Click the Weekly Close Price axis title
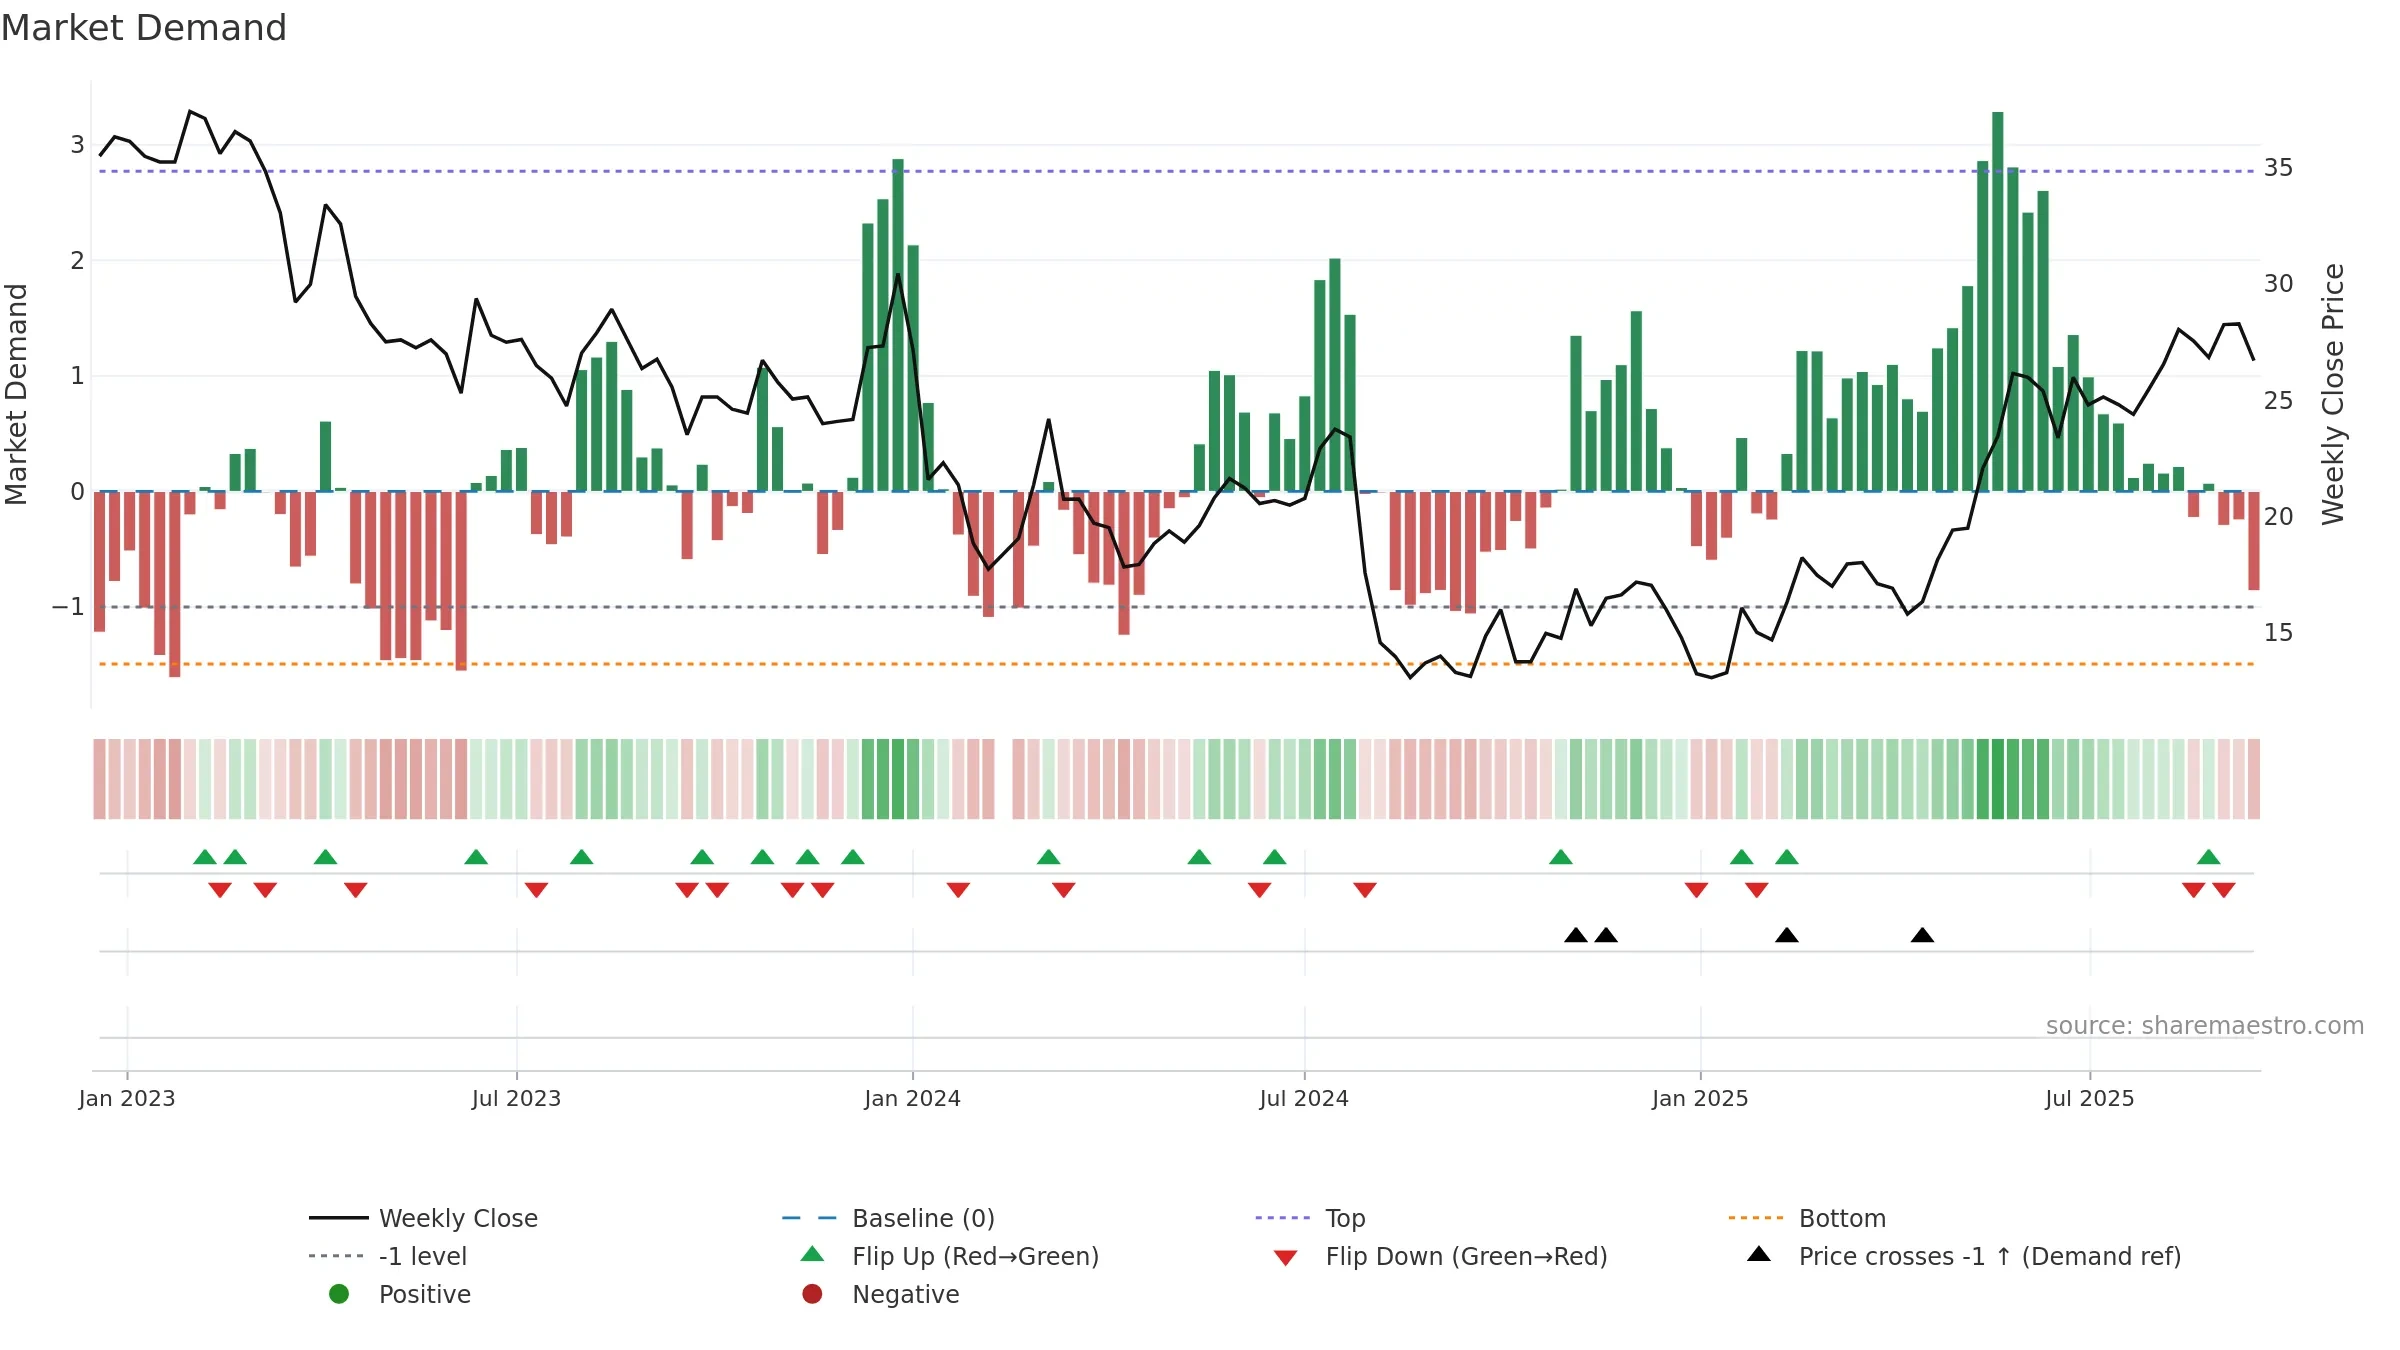The image size is (2400, 1350). pyautogui.click(x=2333, y=394)
